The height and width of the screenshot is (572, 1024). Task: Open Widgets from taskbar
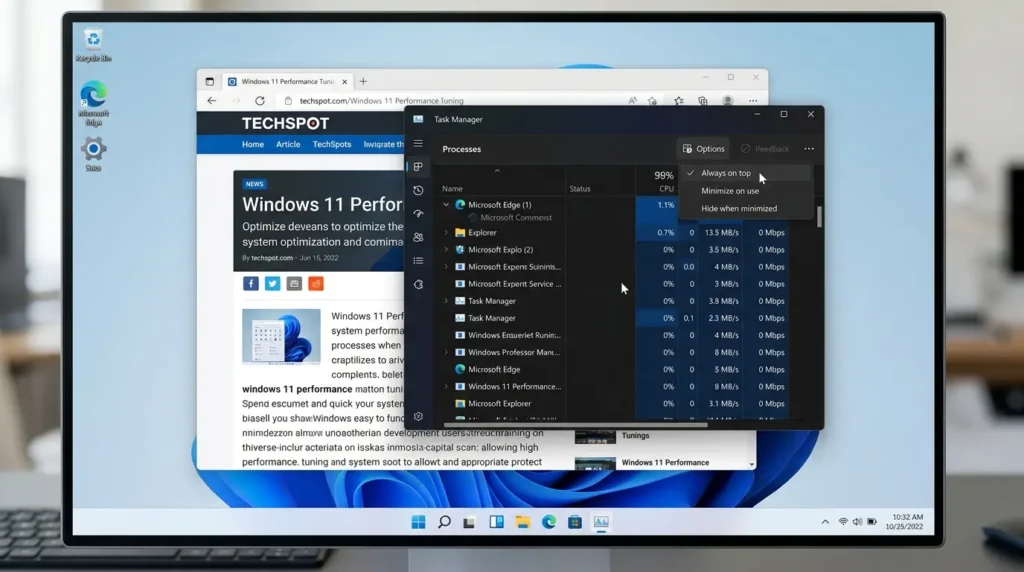[x=496, y=522]
